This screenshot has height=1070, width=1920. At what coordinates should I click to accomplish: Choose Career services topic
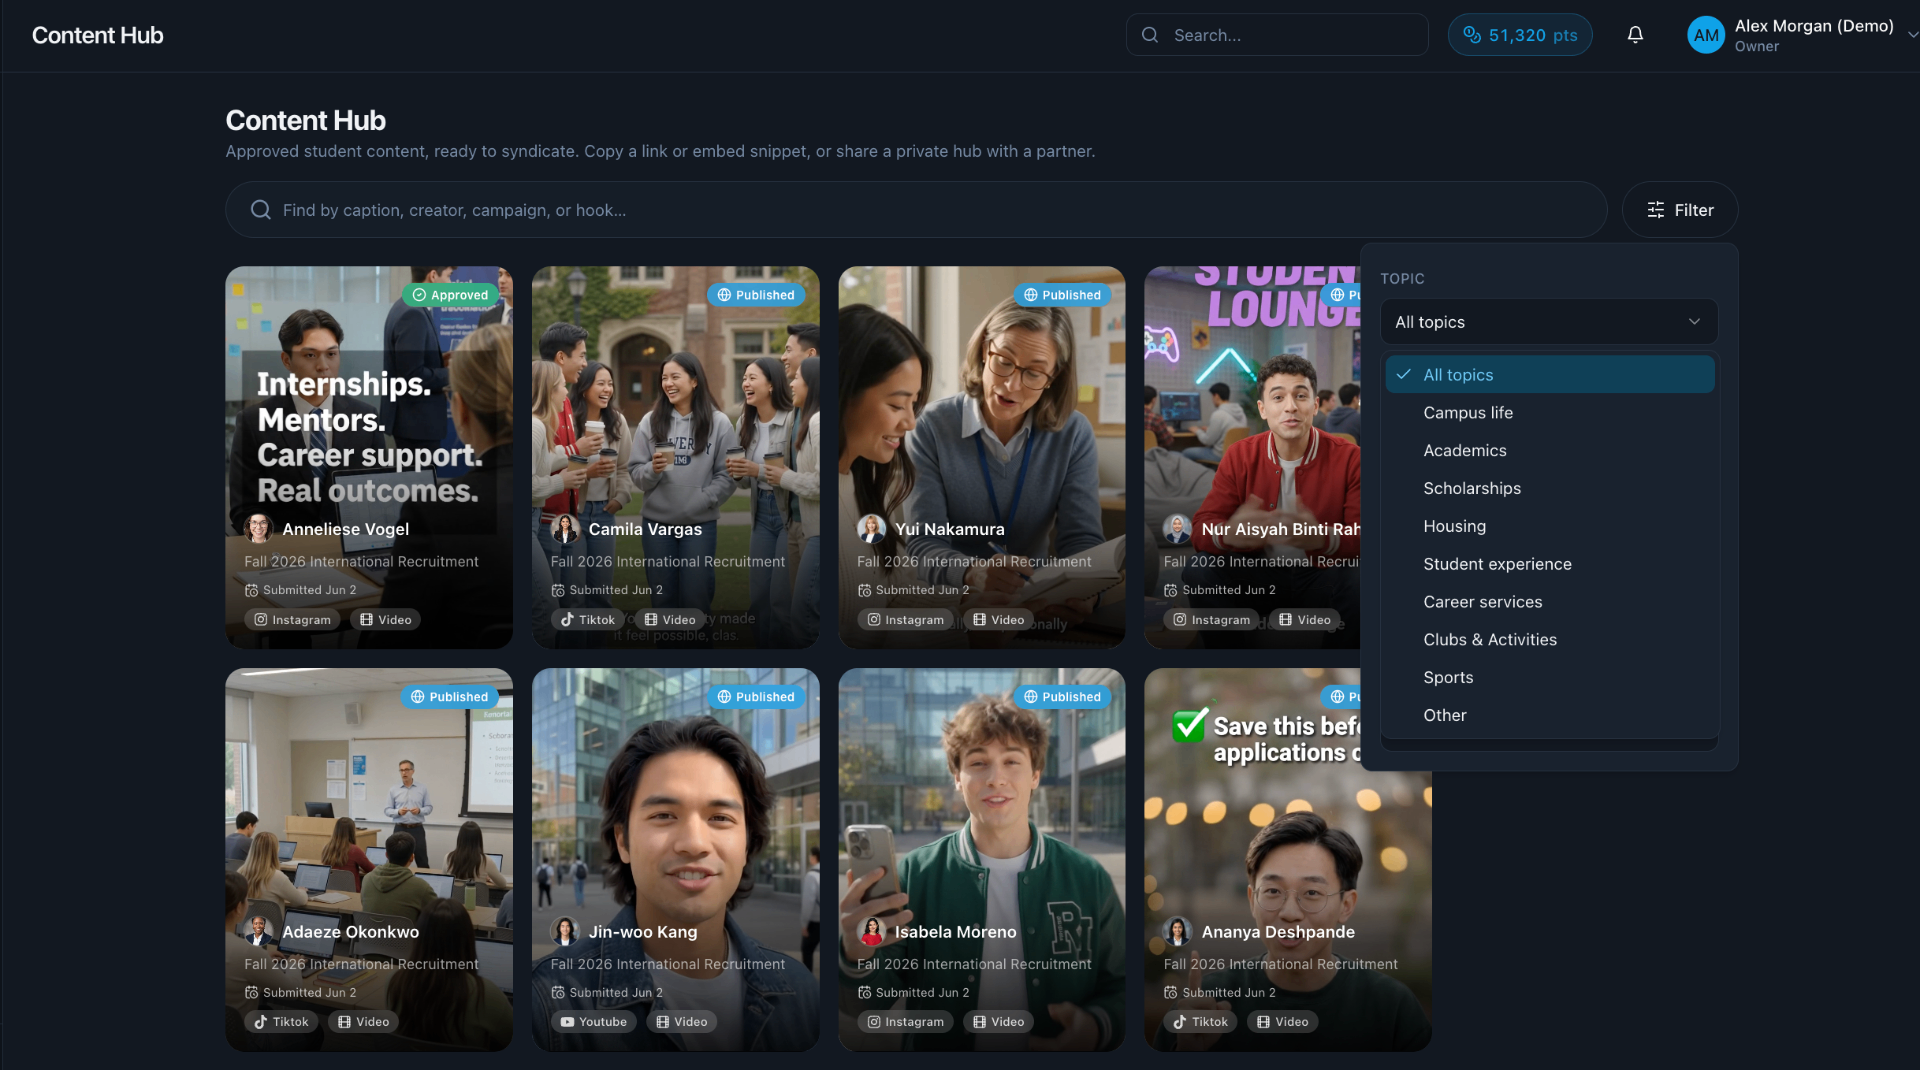pyautogui.click(x=1549, y=602)
